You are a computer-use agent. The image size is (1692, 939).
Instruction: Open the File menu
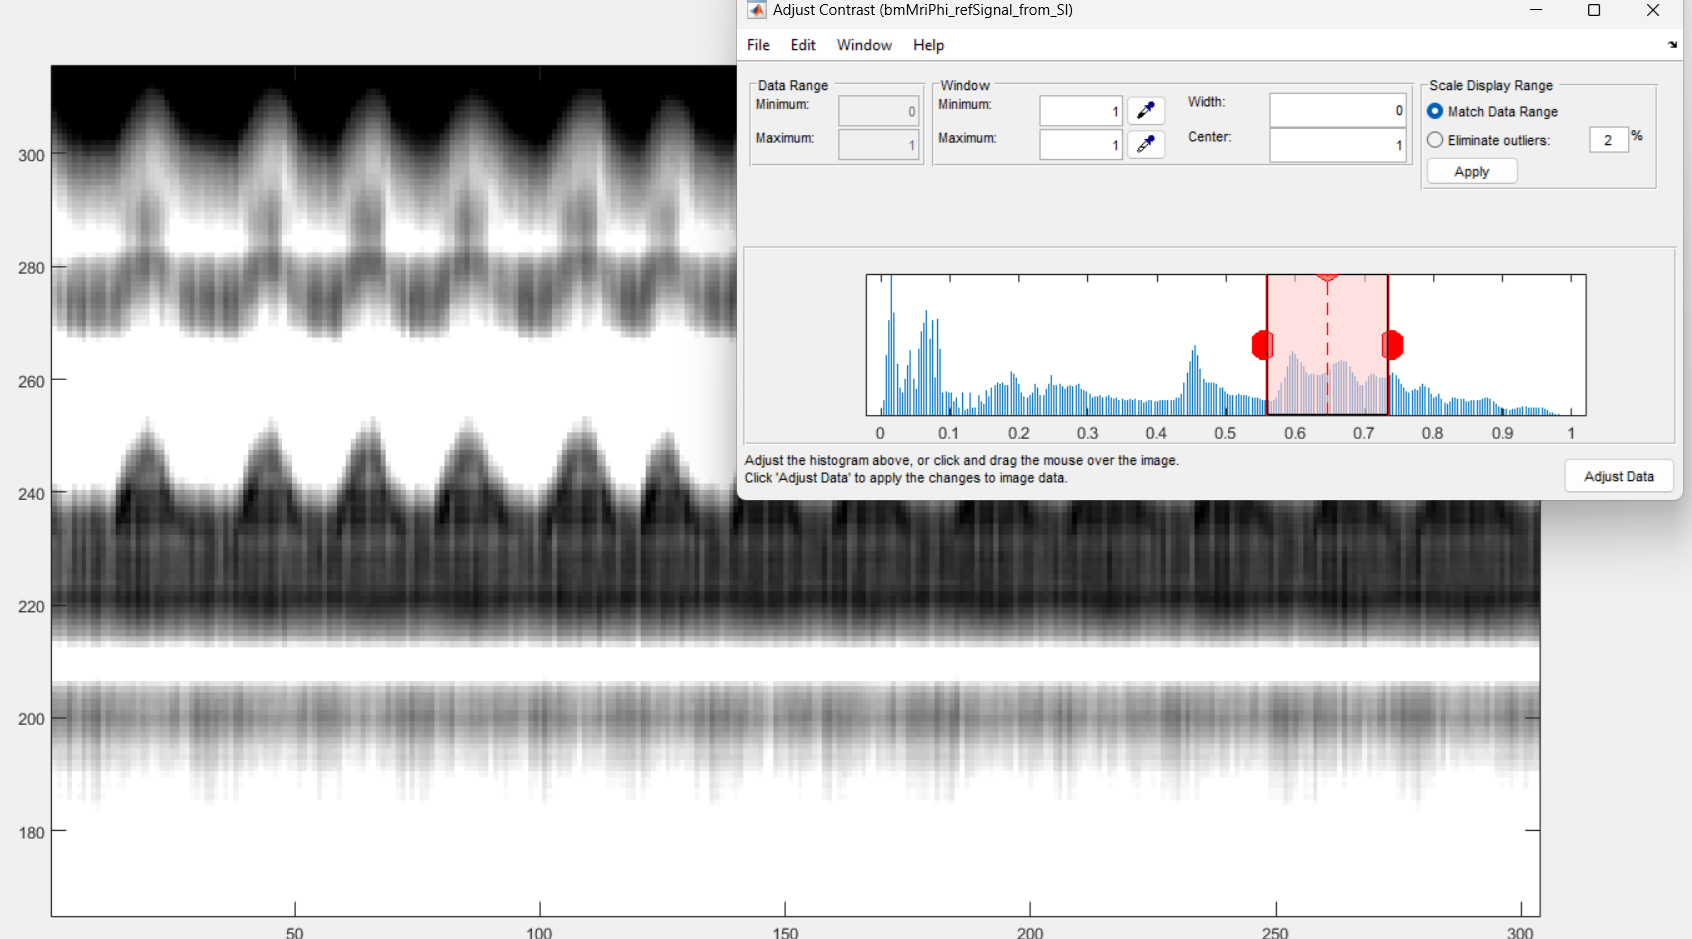tap(758, 45)
